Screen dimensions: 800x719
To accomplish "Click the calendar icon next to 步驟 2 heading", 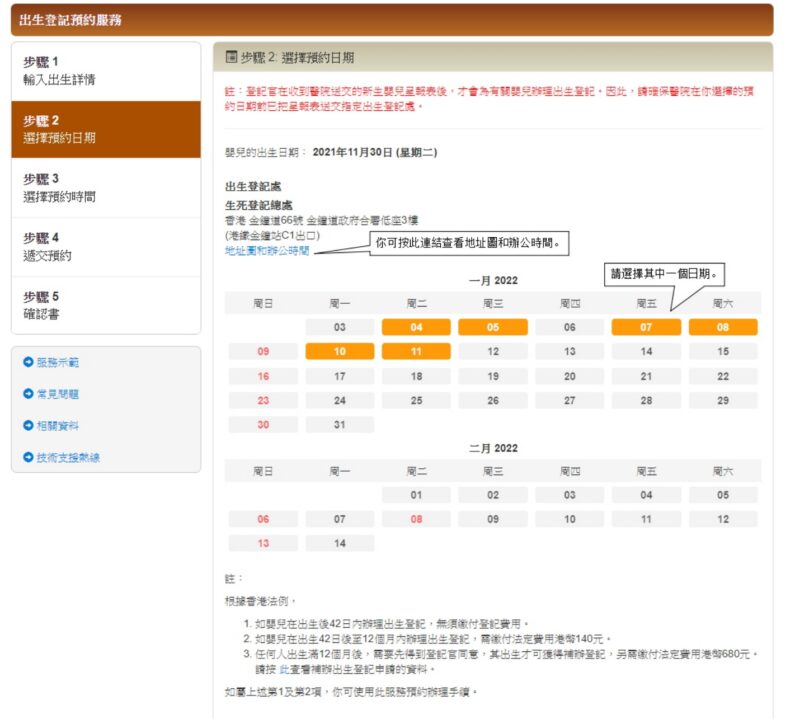I will point(231,57).
